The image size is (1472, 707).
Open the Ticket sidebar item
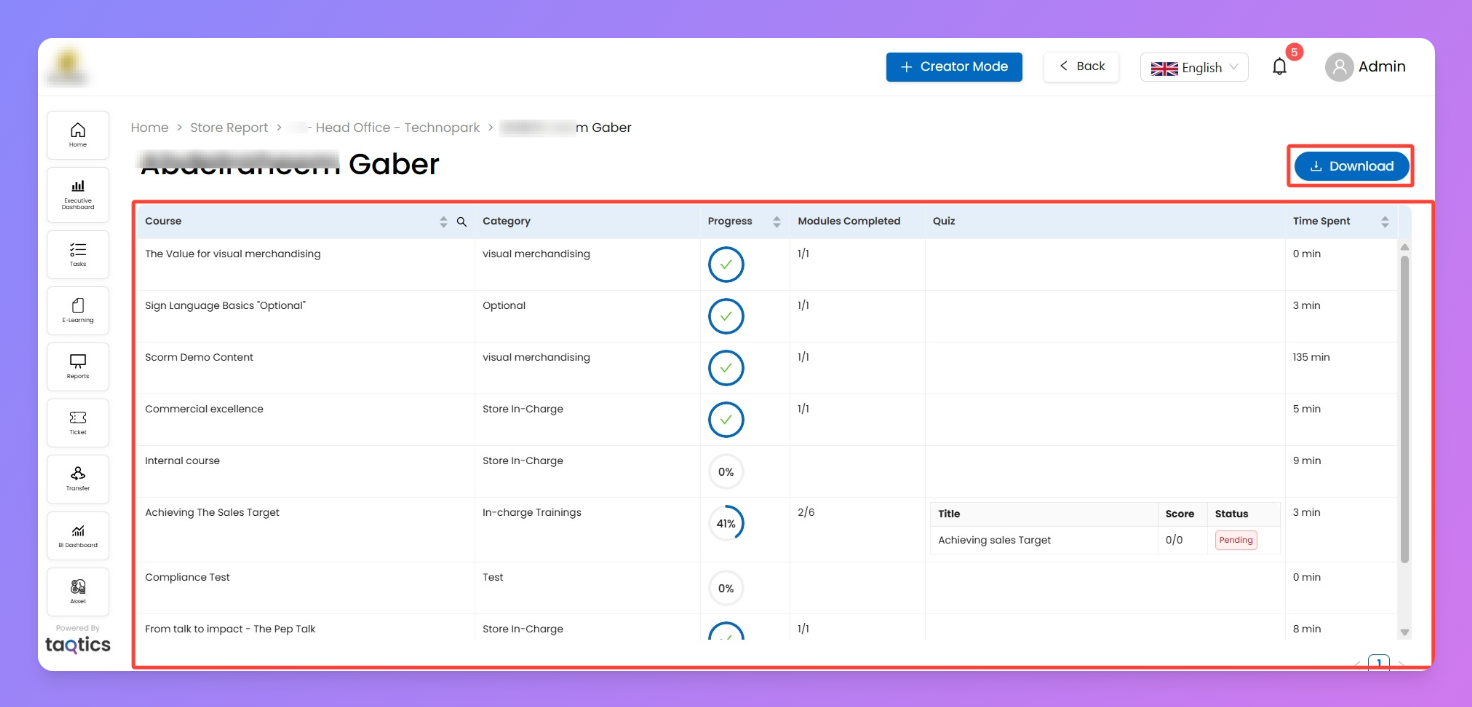(x=78, y=422)
